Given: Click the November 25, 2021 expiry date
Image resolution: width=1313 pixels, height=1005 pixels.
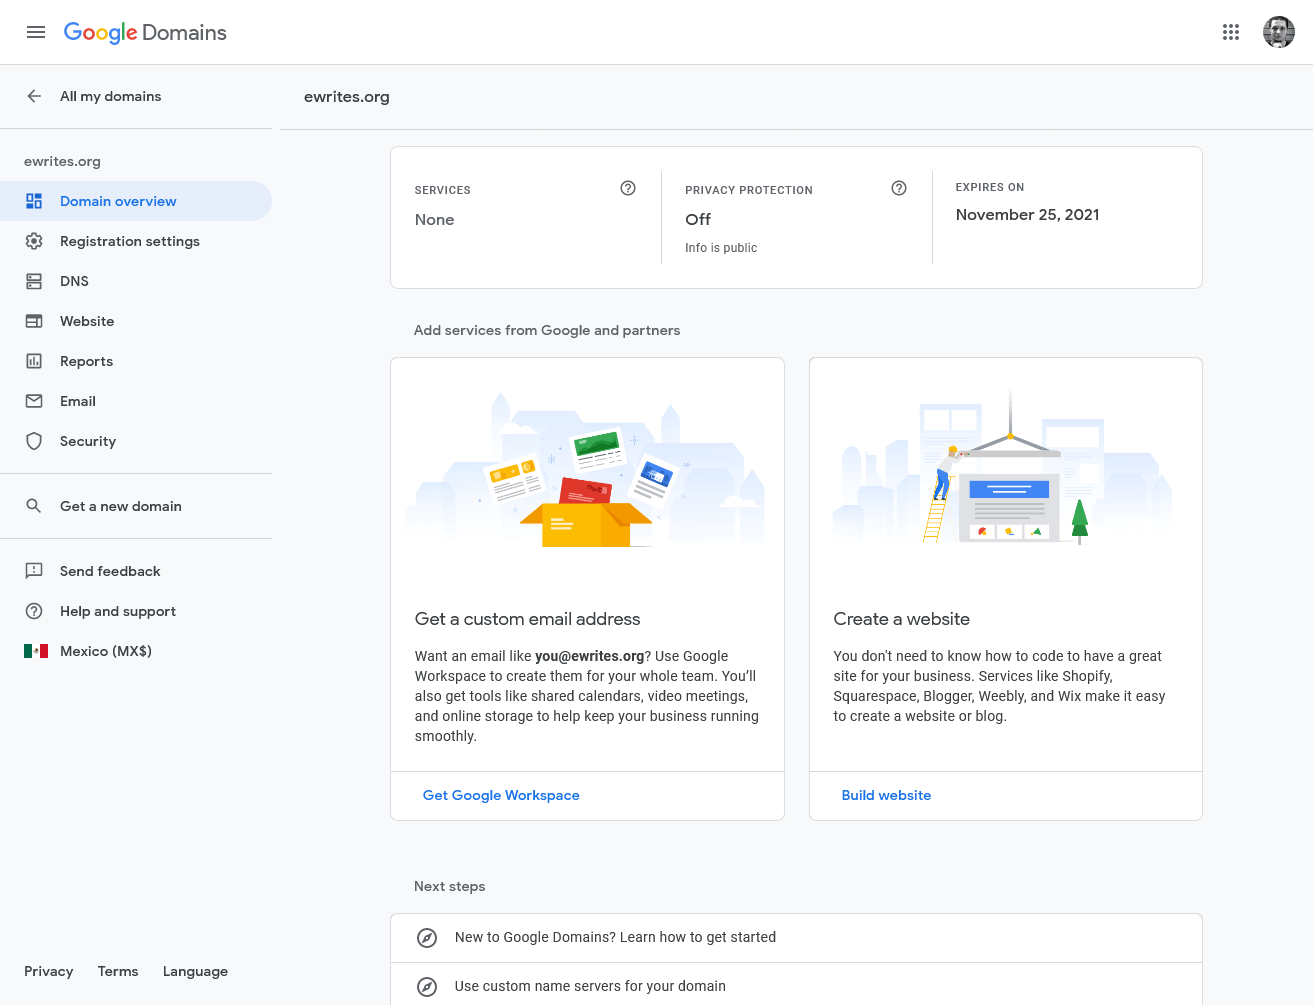Looking at the screenshot, I should [x=1027, y=214].
